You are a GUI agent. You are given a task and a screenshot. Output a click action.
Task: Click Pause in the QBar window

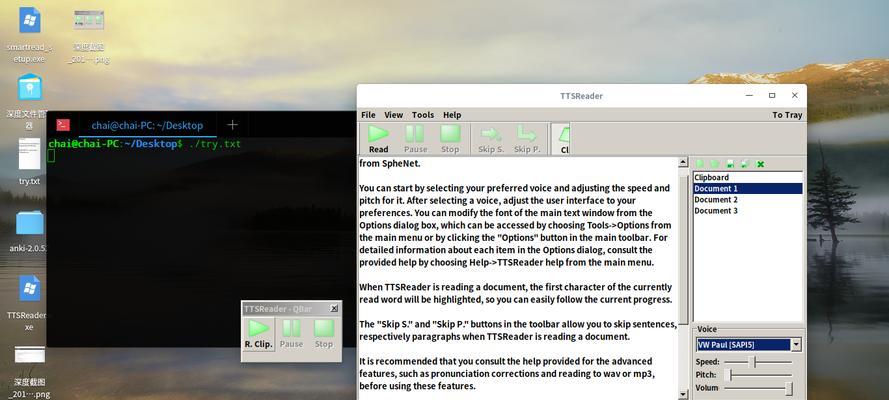tap(291, 333)
